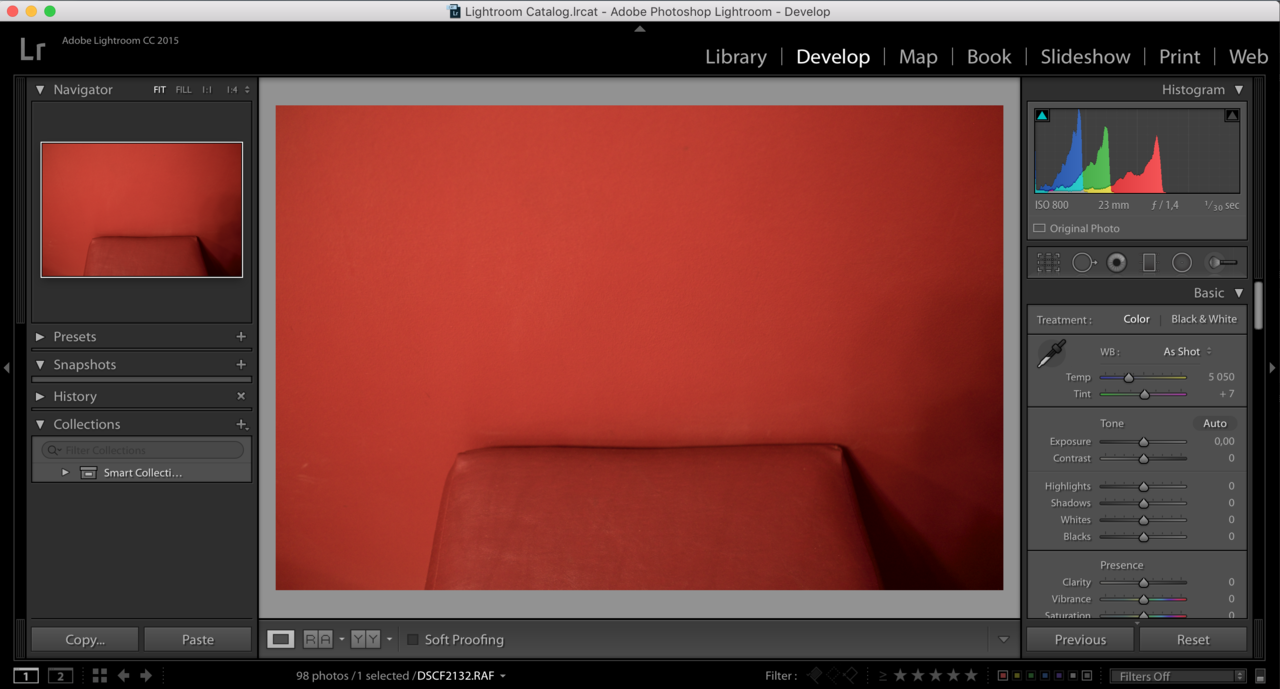Click the Reset button
The width and height of the screenshot is (1280, 689).
[1192, 640]
